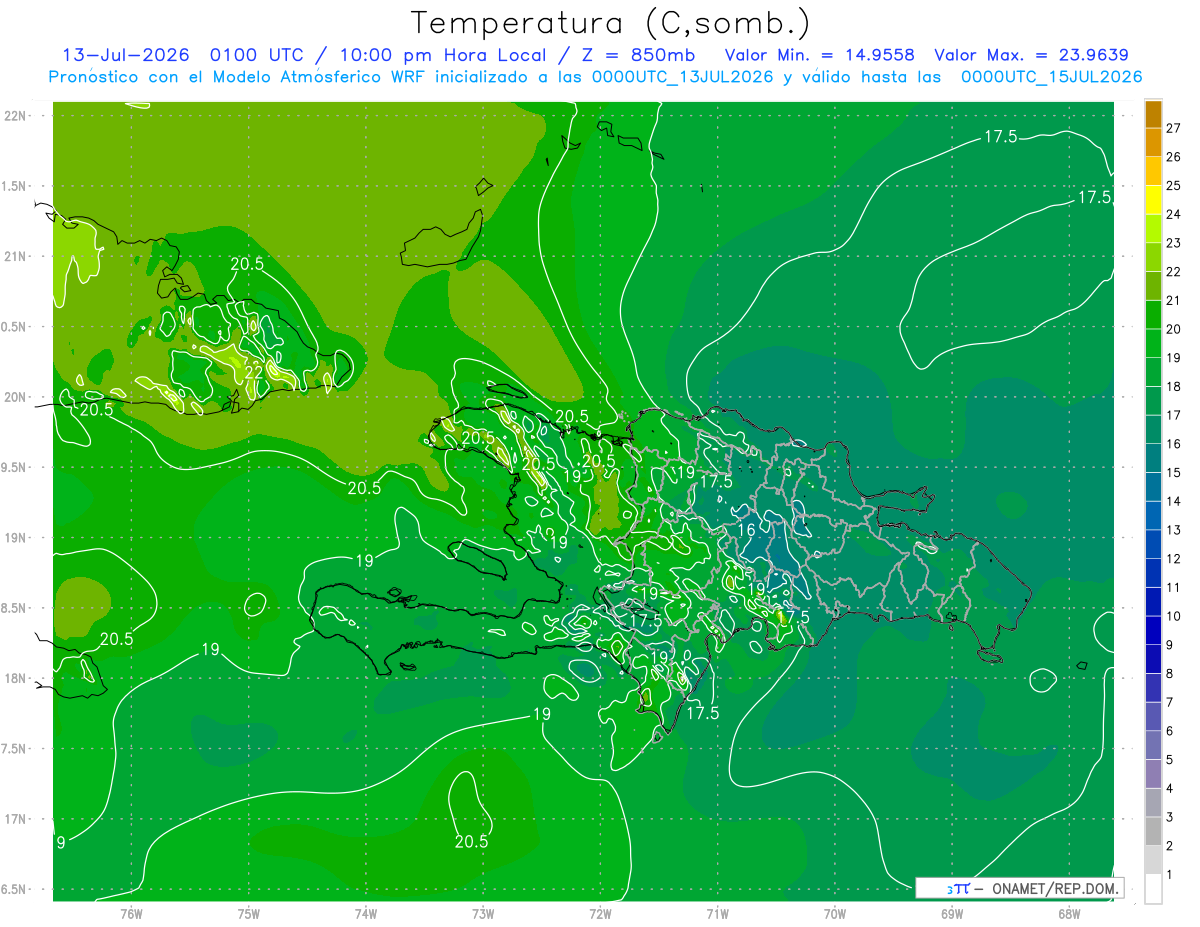Click the '15' value on the color legend
This screenshot has width=1200, height=927.
tap(1174, 473)
